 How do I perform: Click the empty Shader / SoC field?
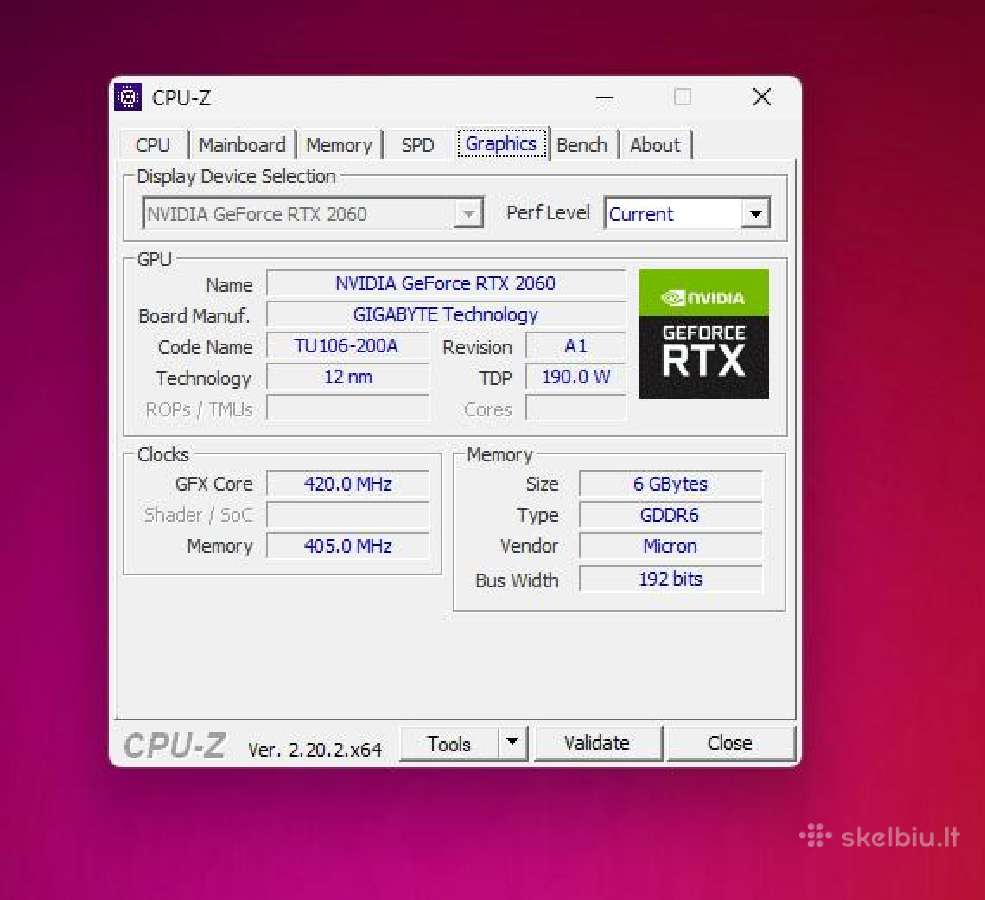pyautogui.click(x=347, y=515)
